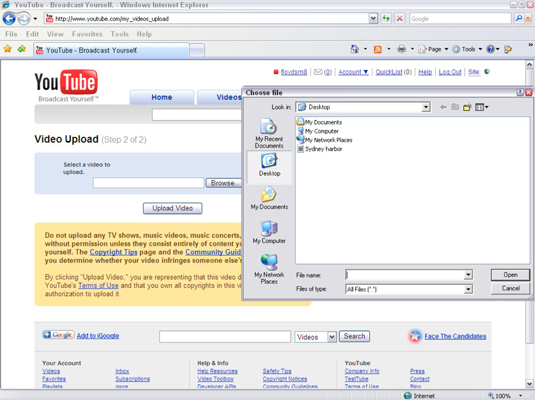Screen dimensions: 535x400
Task: Click the Refresh page icon
Action: click(x=386, y=18)
